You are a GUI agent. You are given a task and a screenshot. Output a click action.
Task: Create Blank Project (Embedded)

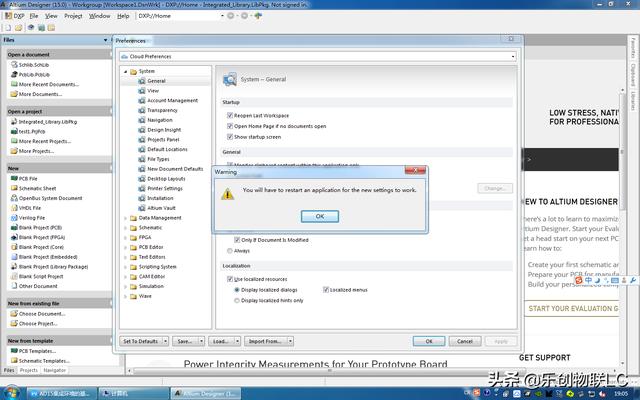click(48, 257)
